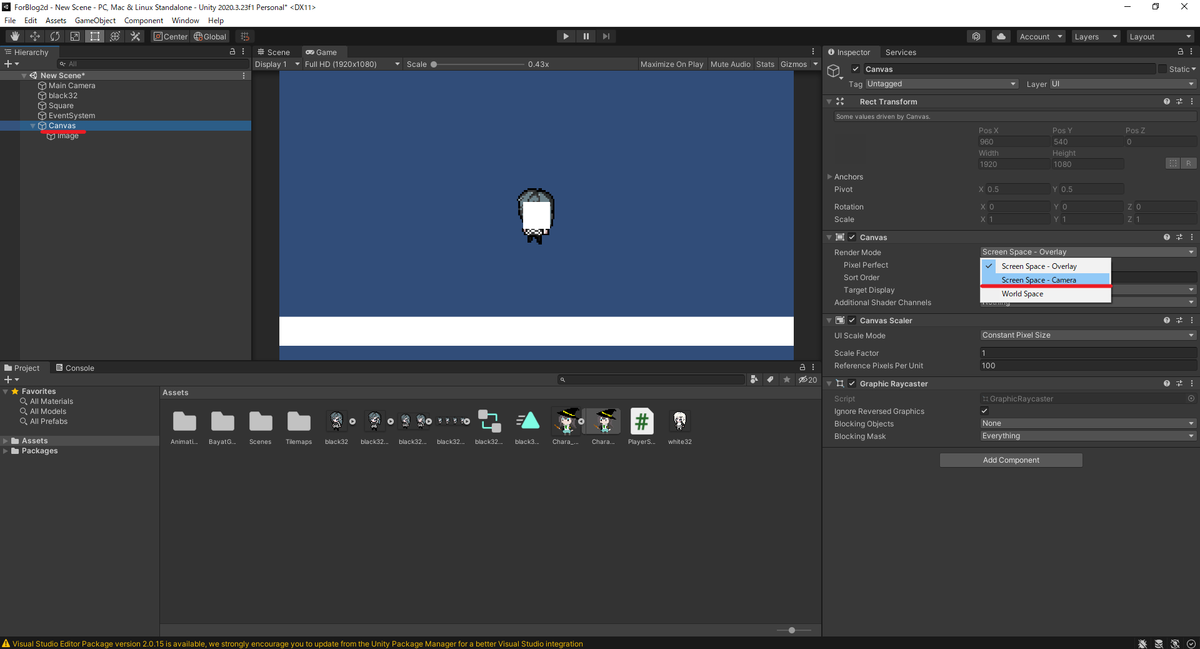Open the Account dropdown
This screenshot has width=1200, height=649.
click(1040, 36)
